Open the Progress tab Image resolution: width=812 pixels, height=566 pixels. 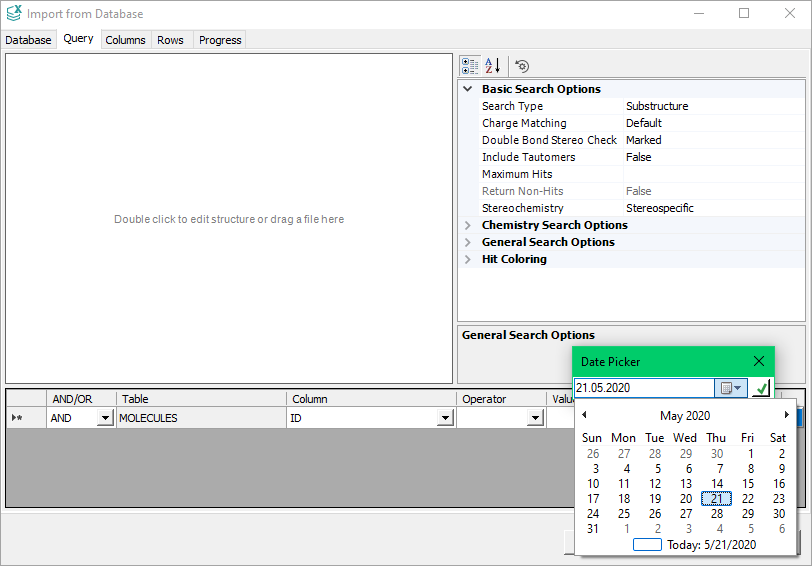220,40
